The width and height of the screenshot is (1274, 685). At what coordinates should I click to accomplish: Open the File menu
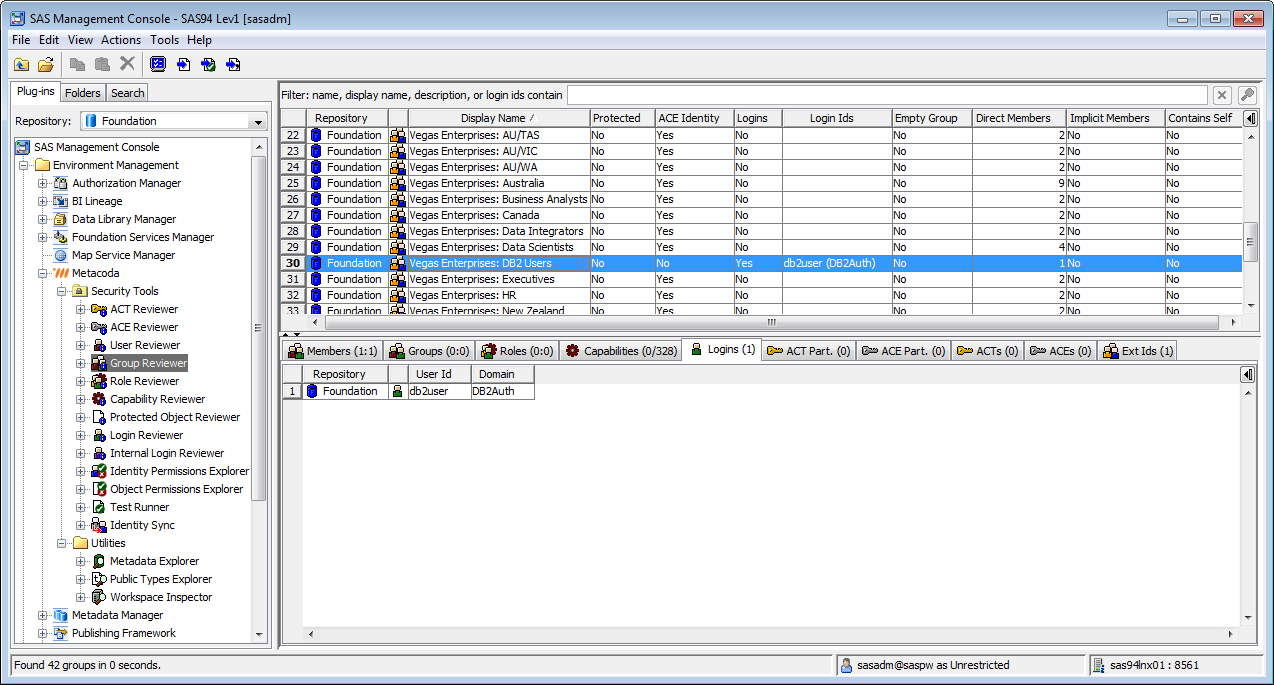[x=21, y=40]
